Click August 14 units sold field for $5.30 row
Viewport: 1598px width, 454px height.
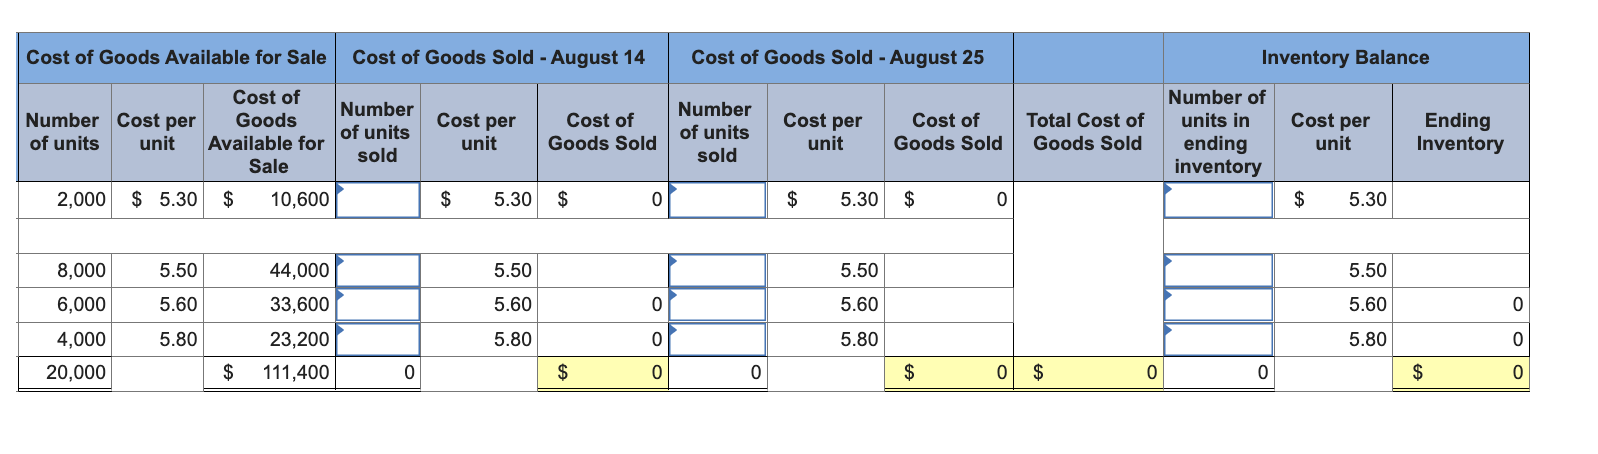coord(378,200)
